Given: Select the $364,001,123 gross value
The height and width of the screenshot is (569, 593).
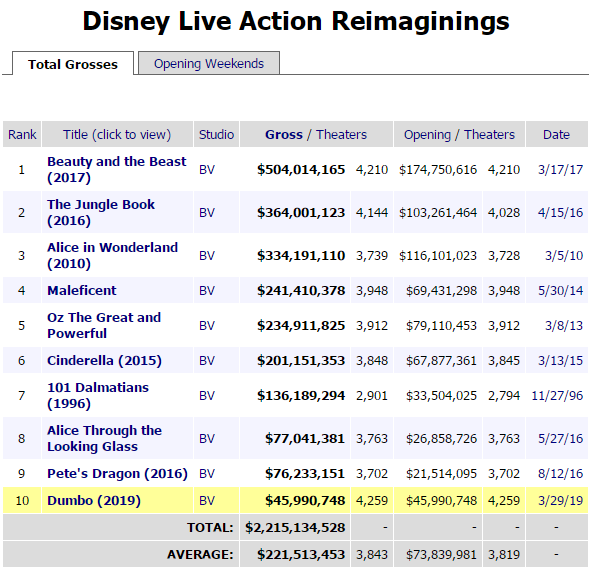Looking at the screenshot, I should click(x=301, y=212).
